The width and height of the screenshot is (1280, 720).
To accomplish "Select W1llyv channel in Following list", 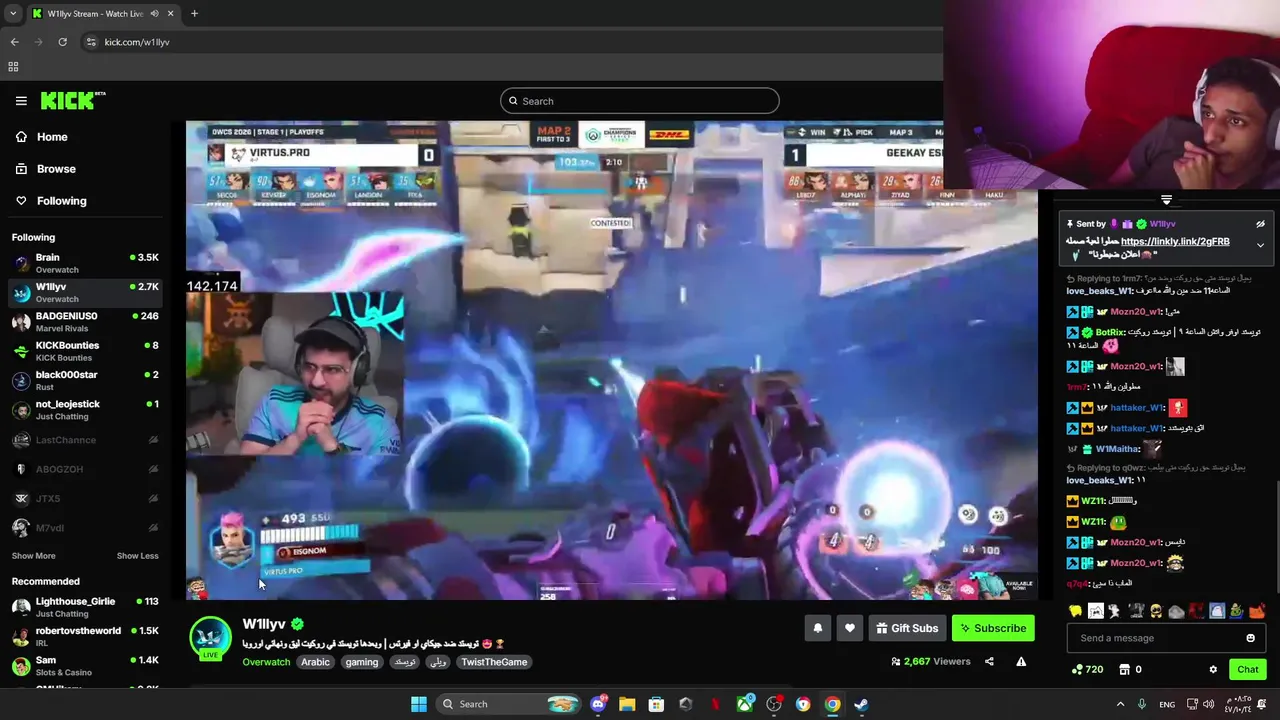I will tap(85, 292).
